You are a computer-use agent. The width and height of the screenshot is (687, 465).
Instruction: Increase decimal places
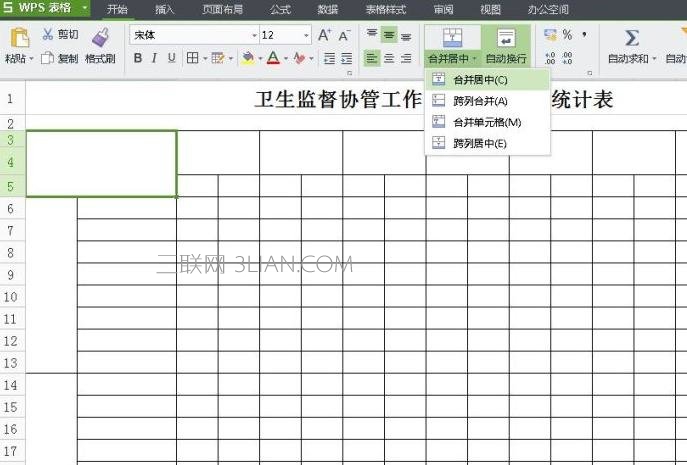tap(550, 58)
